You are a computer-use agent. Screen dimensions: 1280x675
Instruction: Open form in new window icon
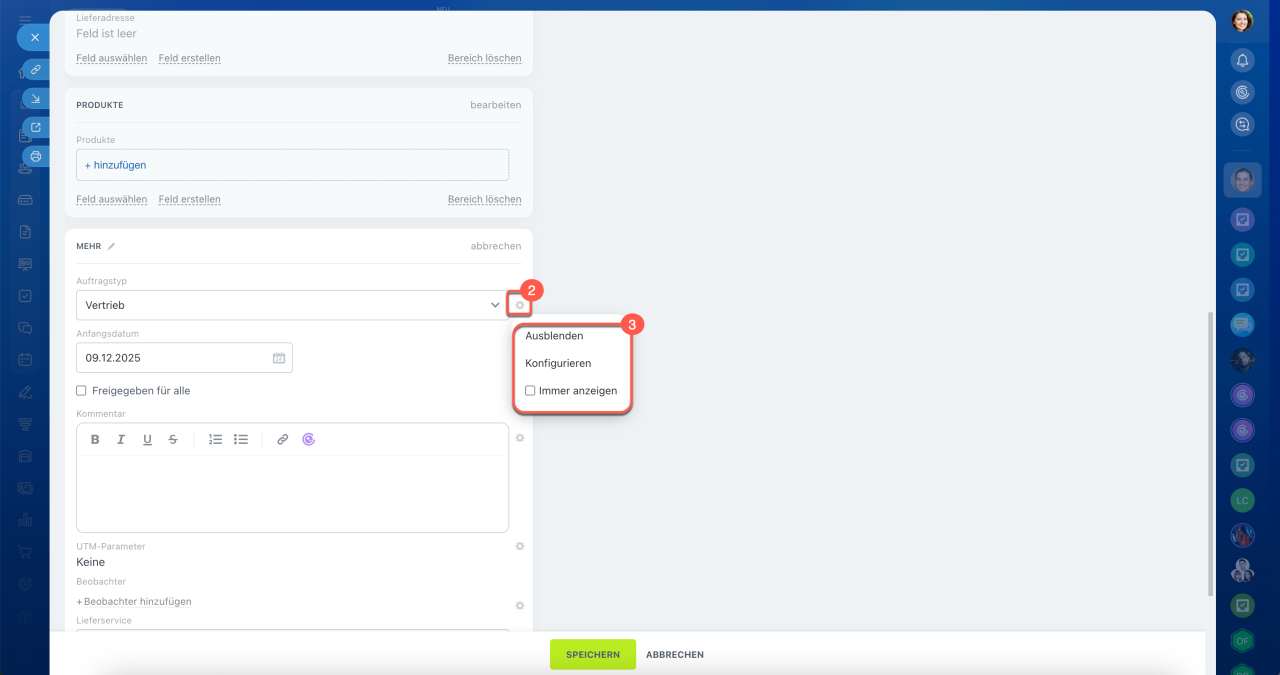coord(36,127)
